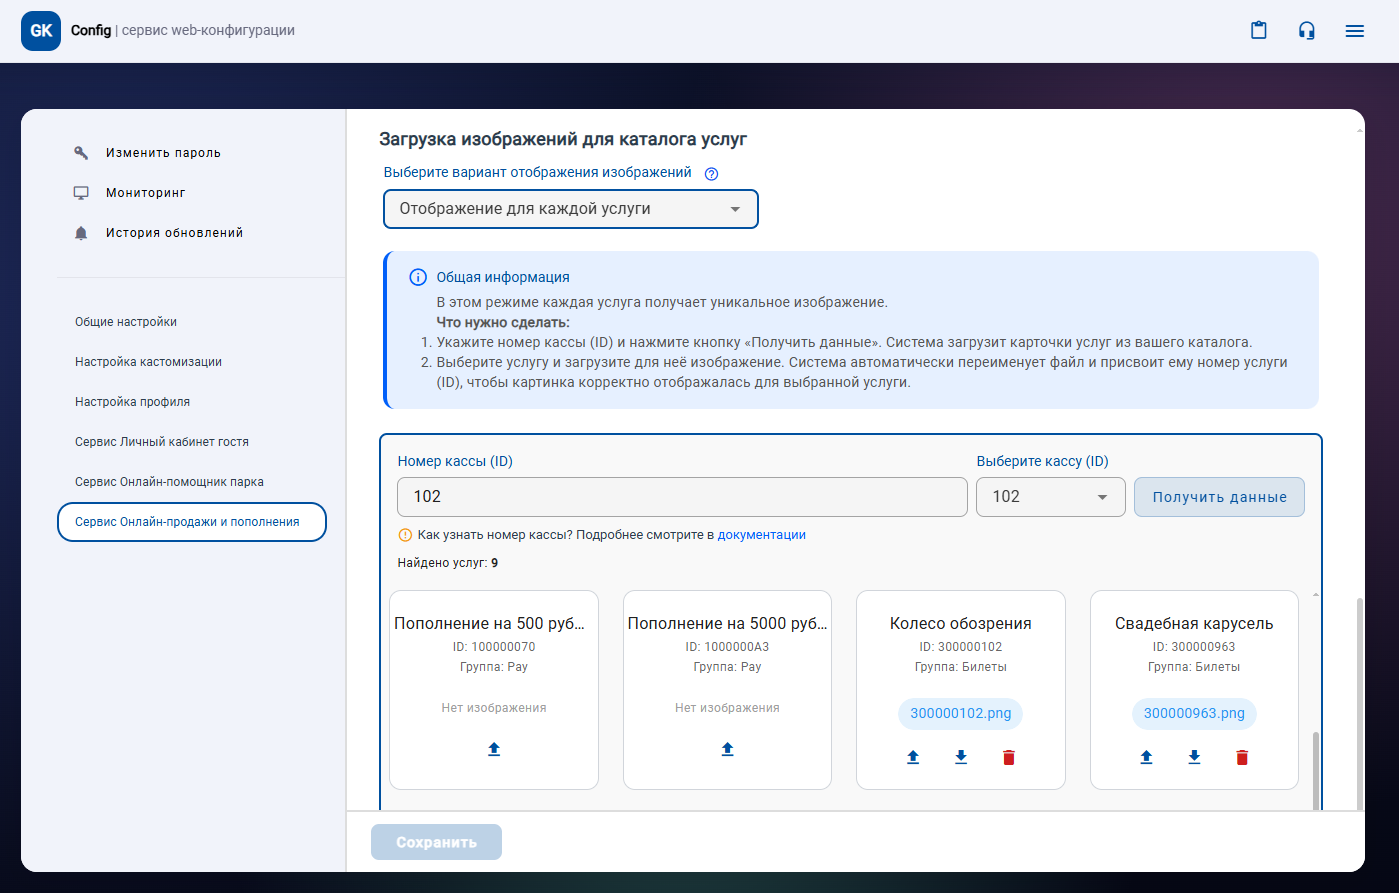Open История обновлений in sidebar
This screenshot has height=893, width=1399.
pos(174,233)
